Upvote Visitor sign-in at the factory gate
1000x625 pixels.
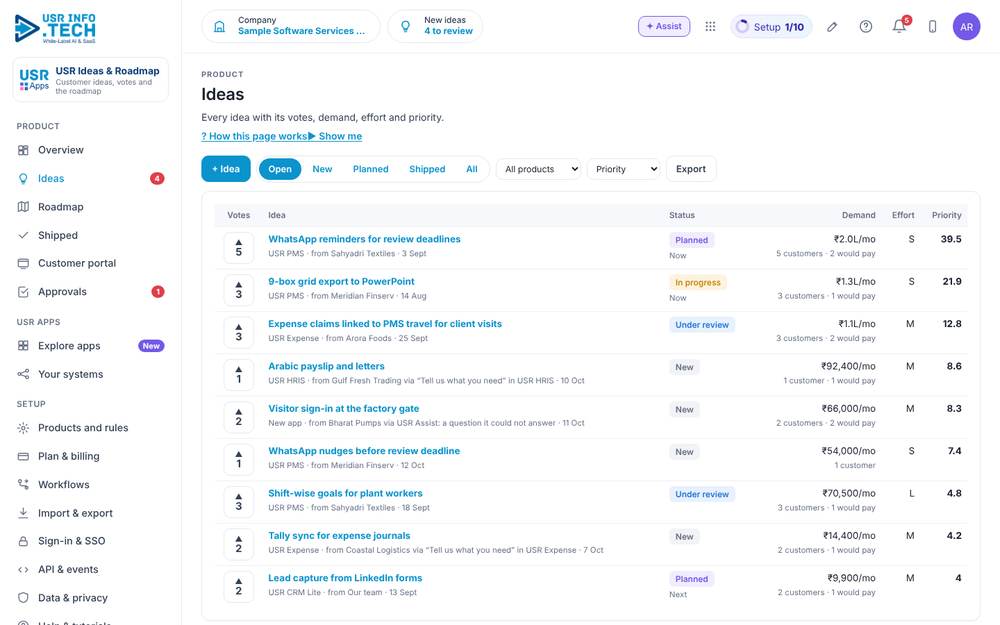pyautogui.click(x=239, y=416)
